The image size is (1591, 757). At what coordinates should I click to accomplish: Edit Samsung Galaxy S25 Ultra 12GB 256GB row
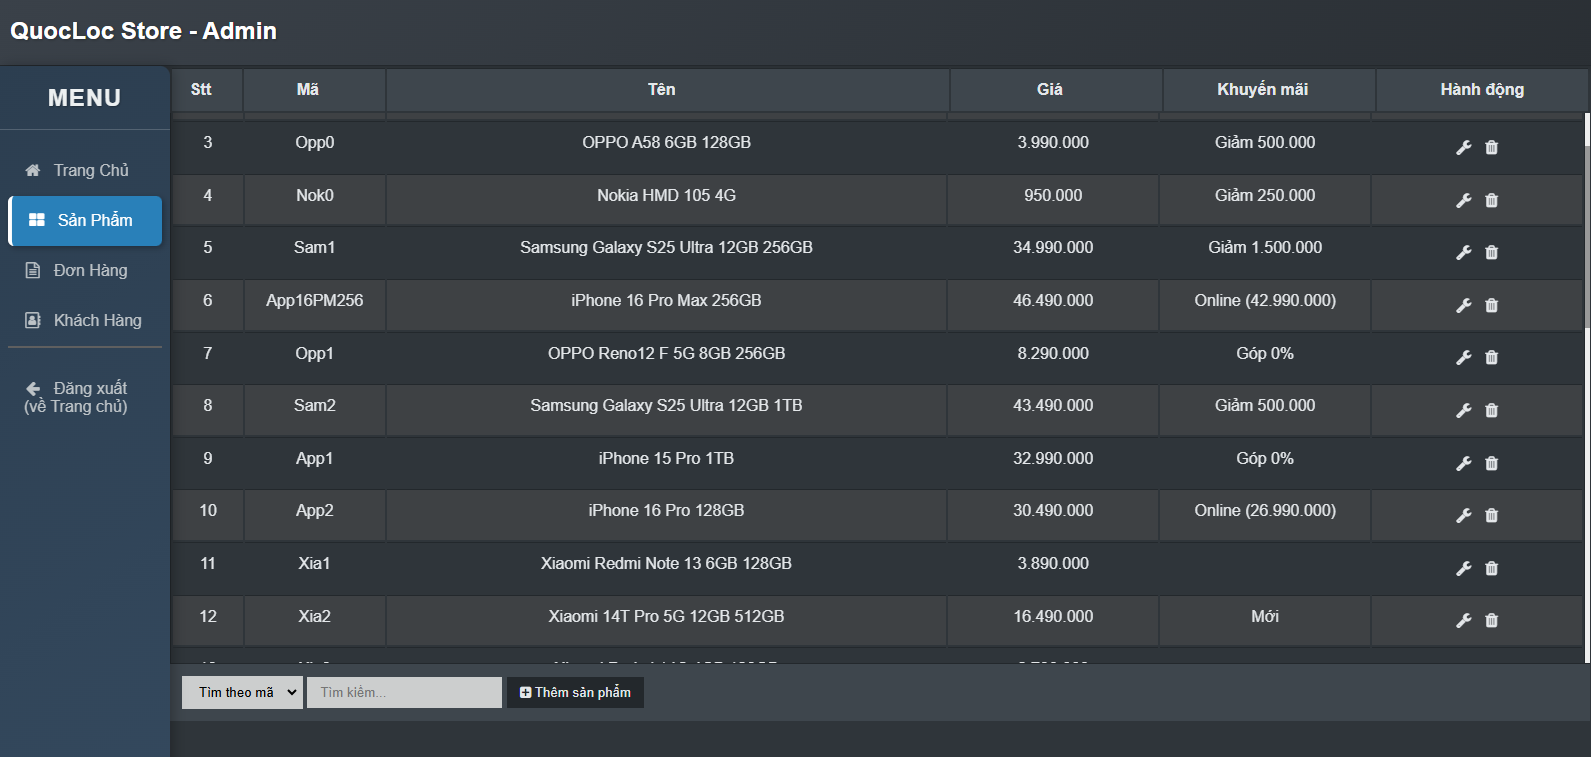click(1463, 253)
